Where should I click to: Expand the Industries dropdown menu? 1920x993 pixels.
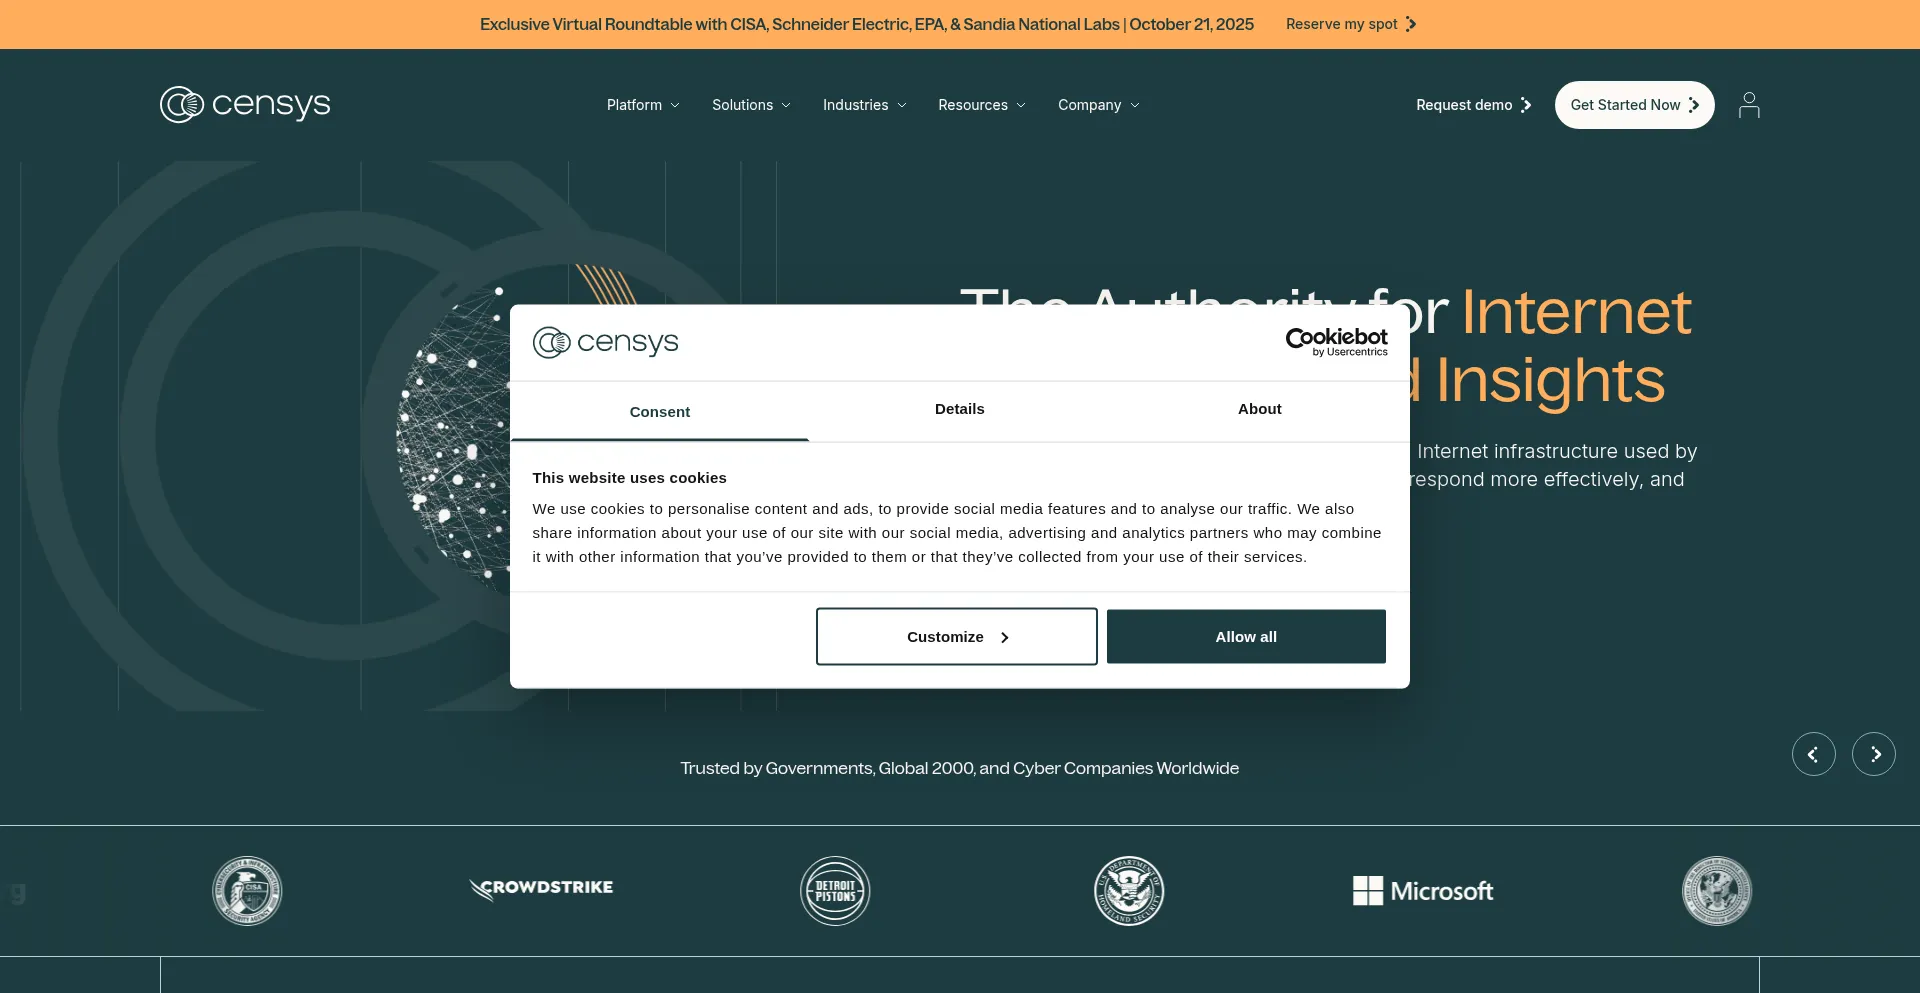point(864,105)
